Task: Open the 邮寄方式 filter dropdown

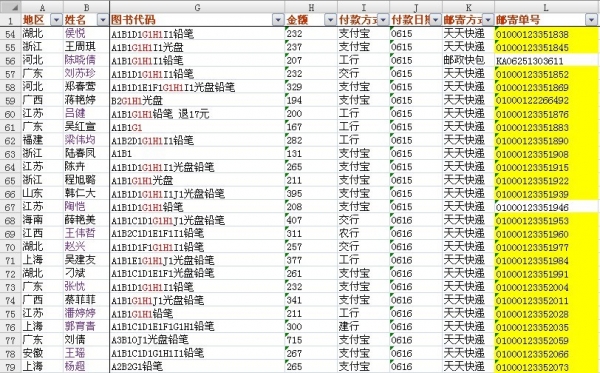Action: (488, 20)
